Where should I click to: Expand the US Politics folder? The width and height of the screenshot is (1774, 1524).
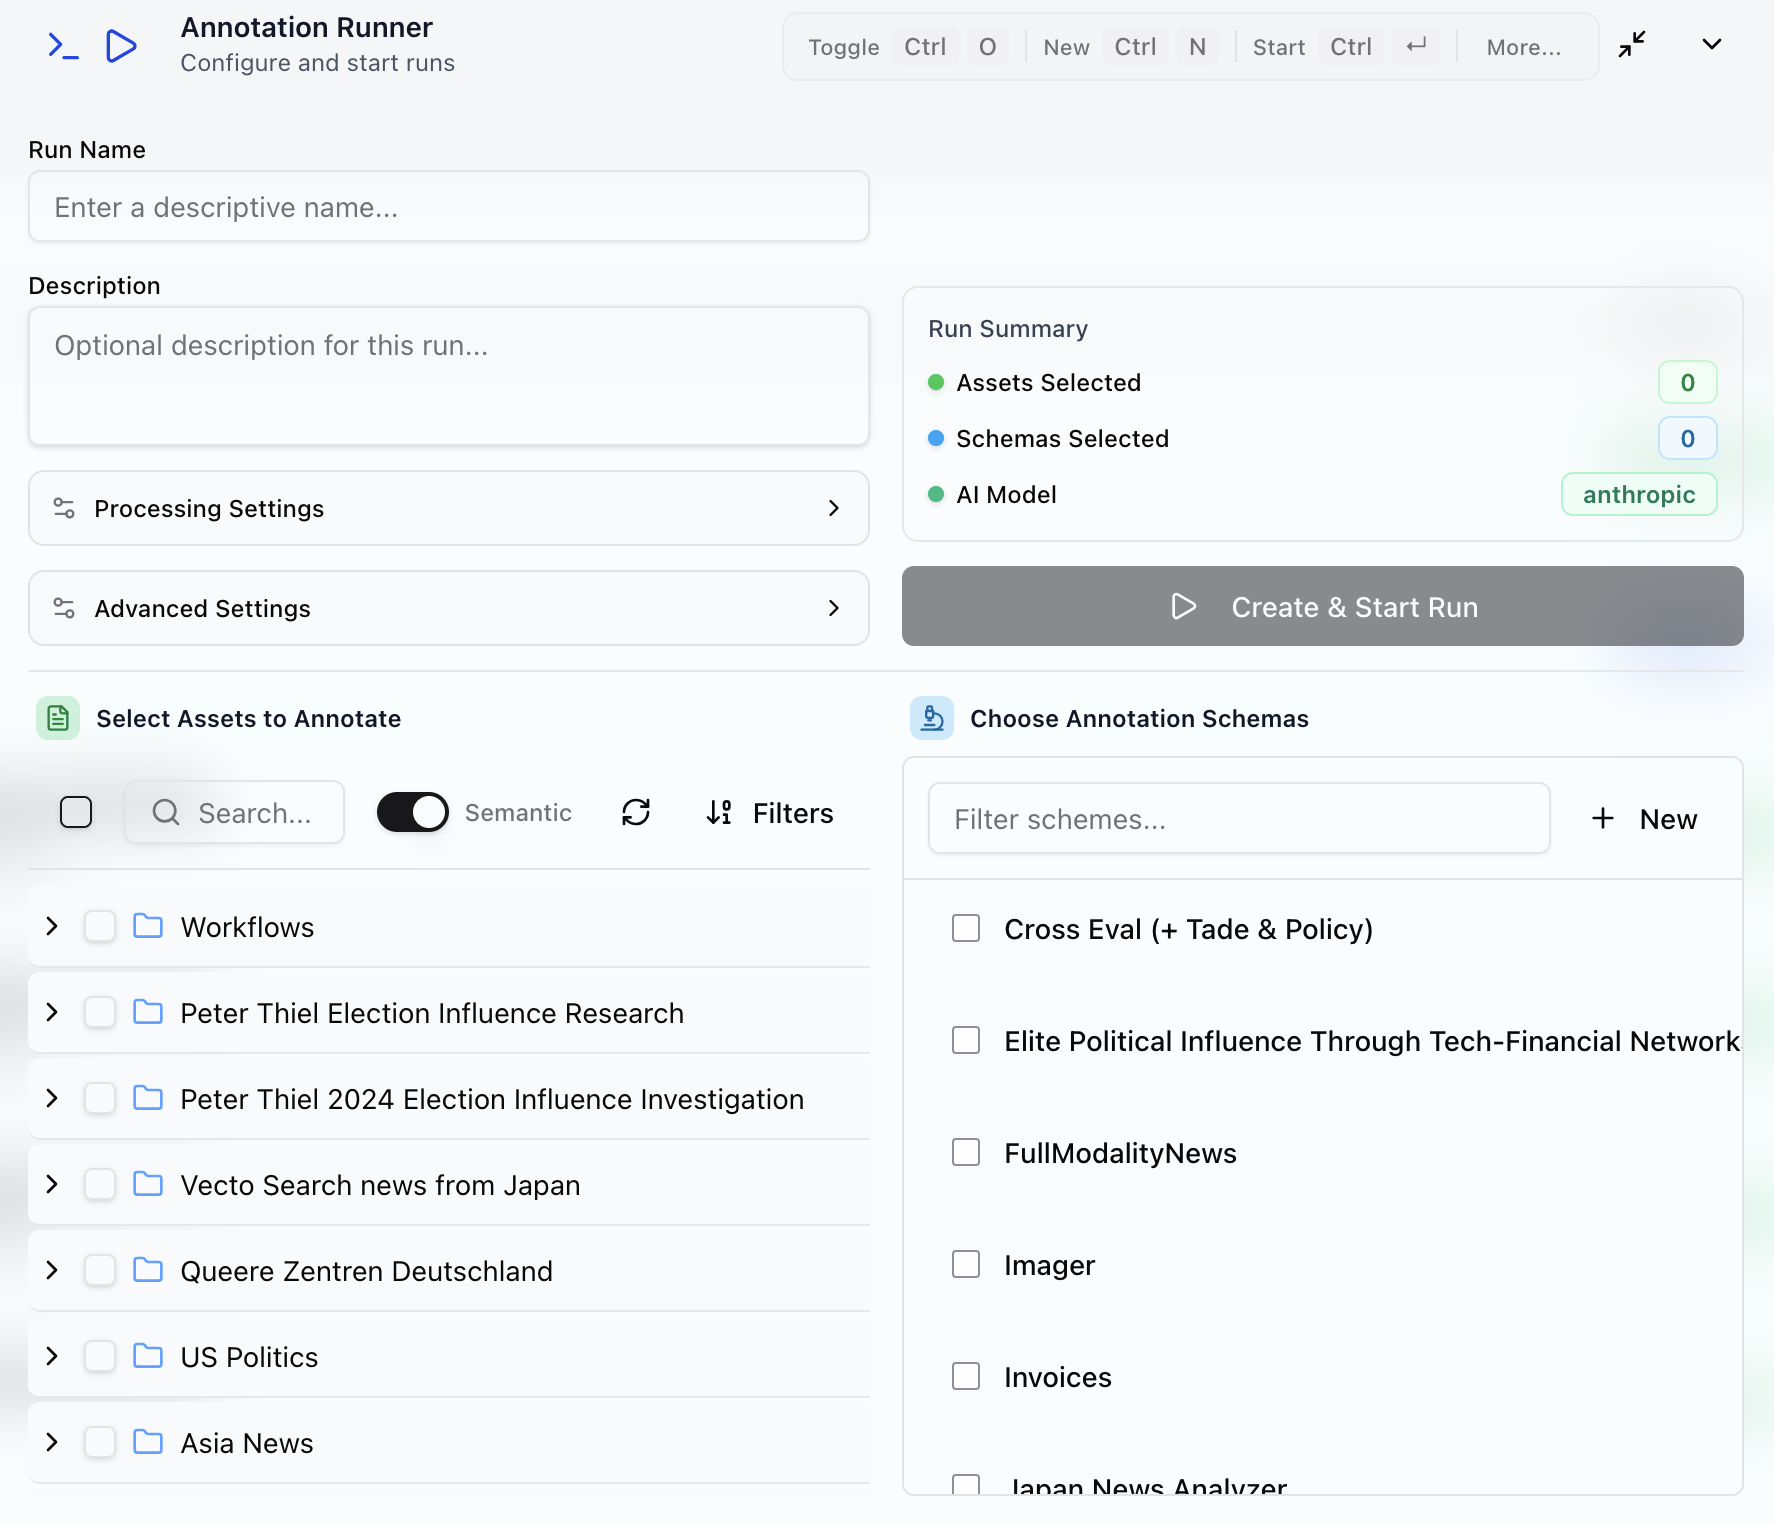52,1356
